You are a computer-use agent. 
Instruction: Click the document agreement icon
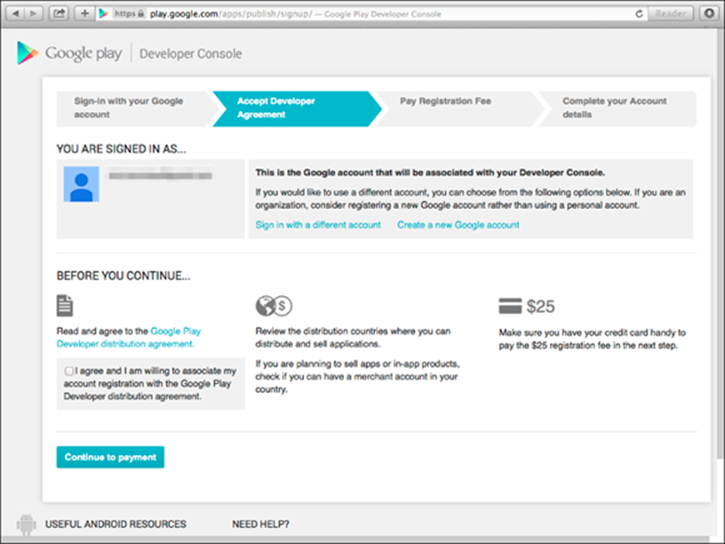coord(65,306)
